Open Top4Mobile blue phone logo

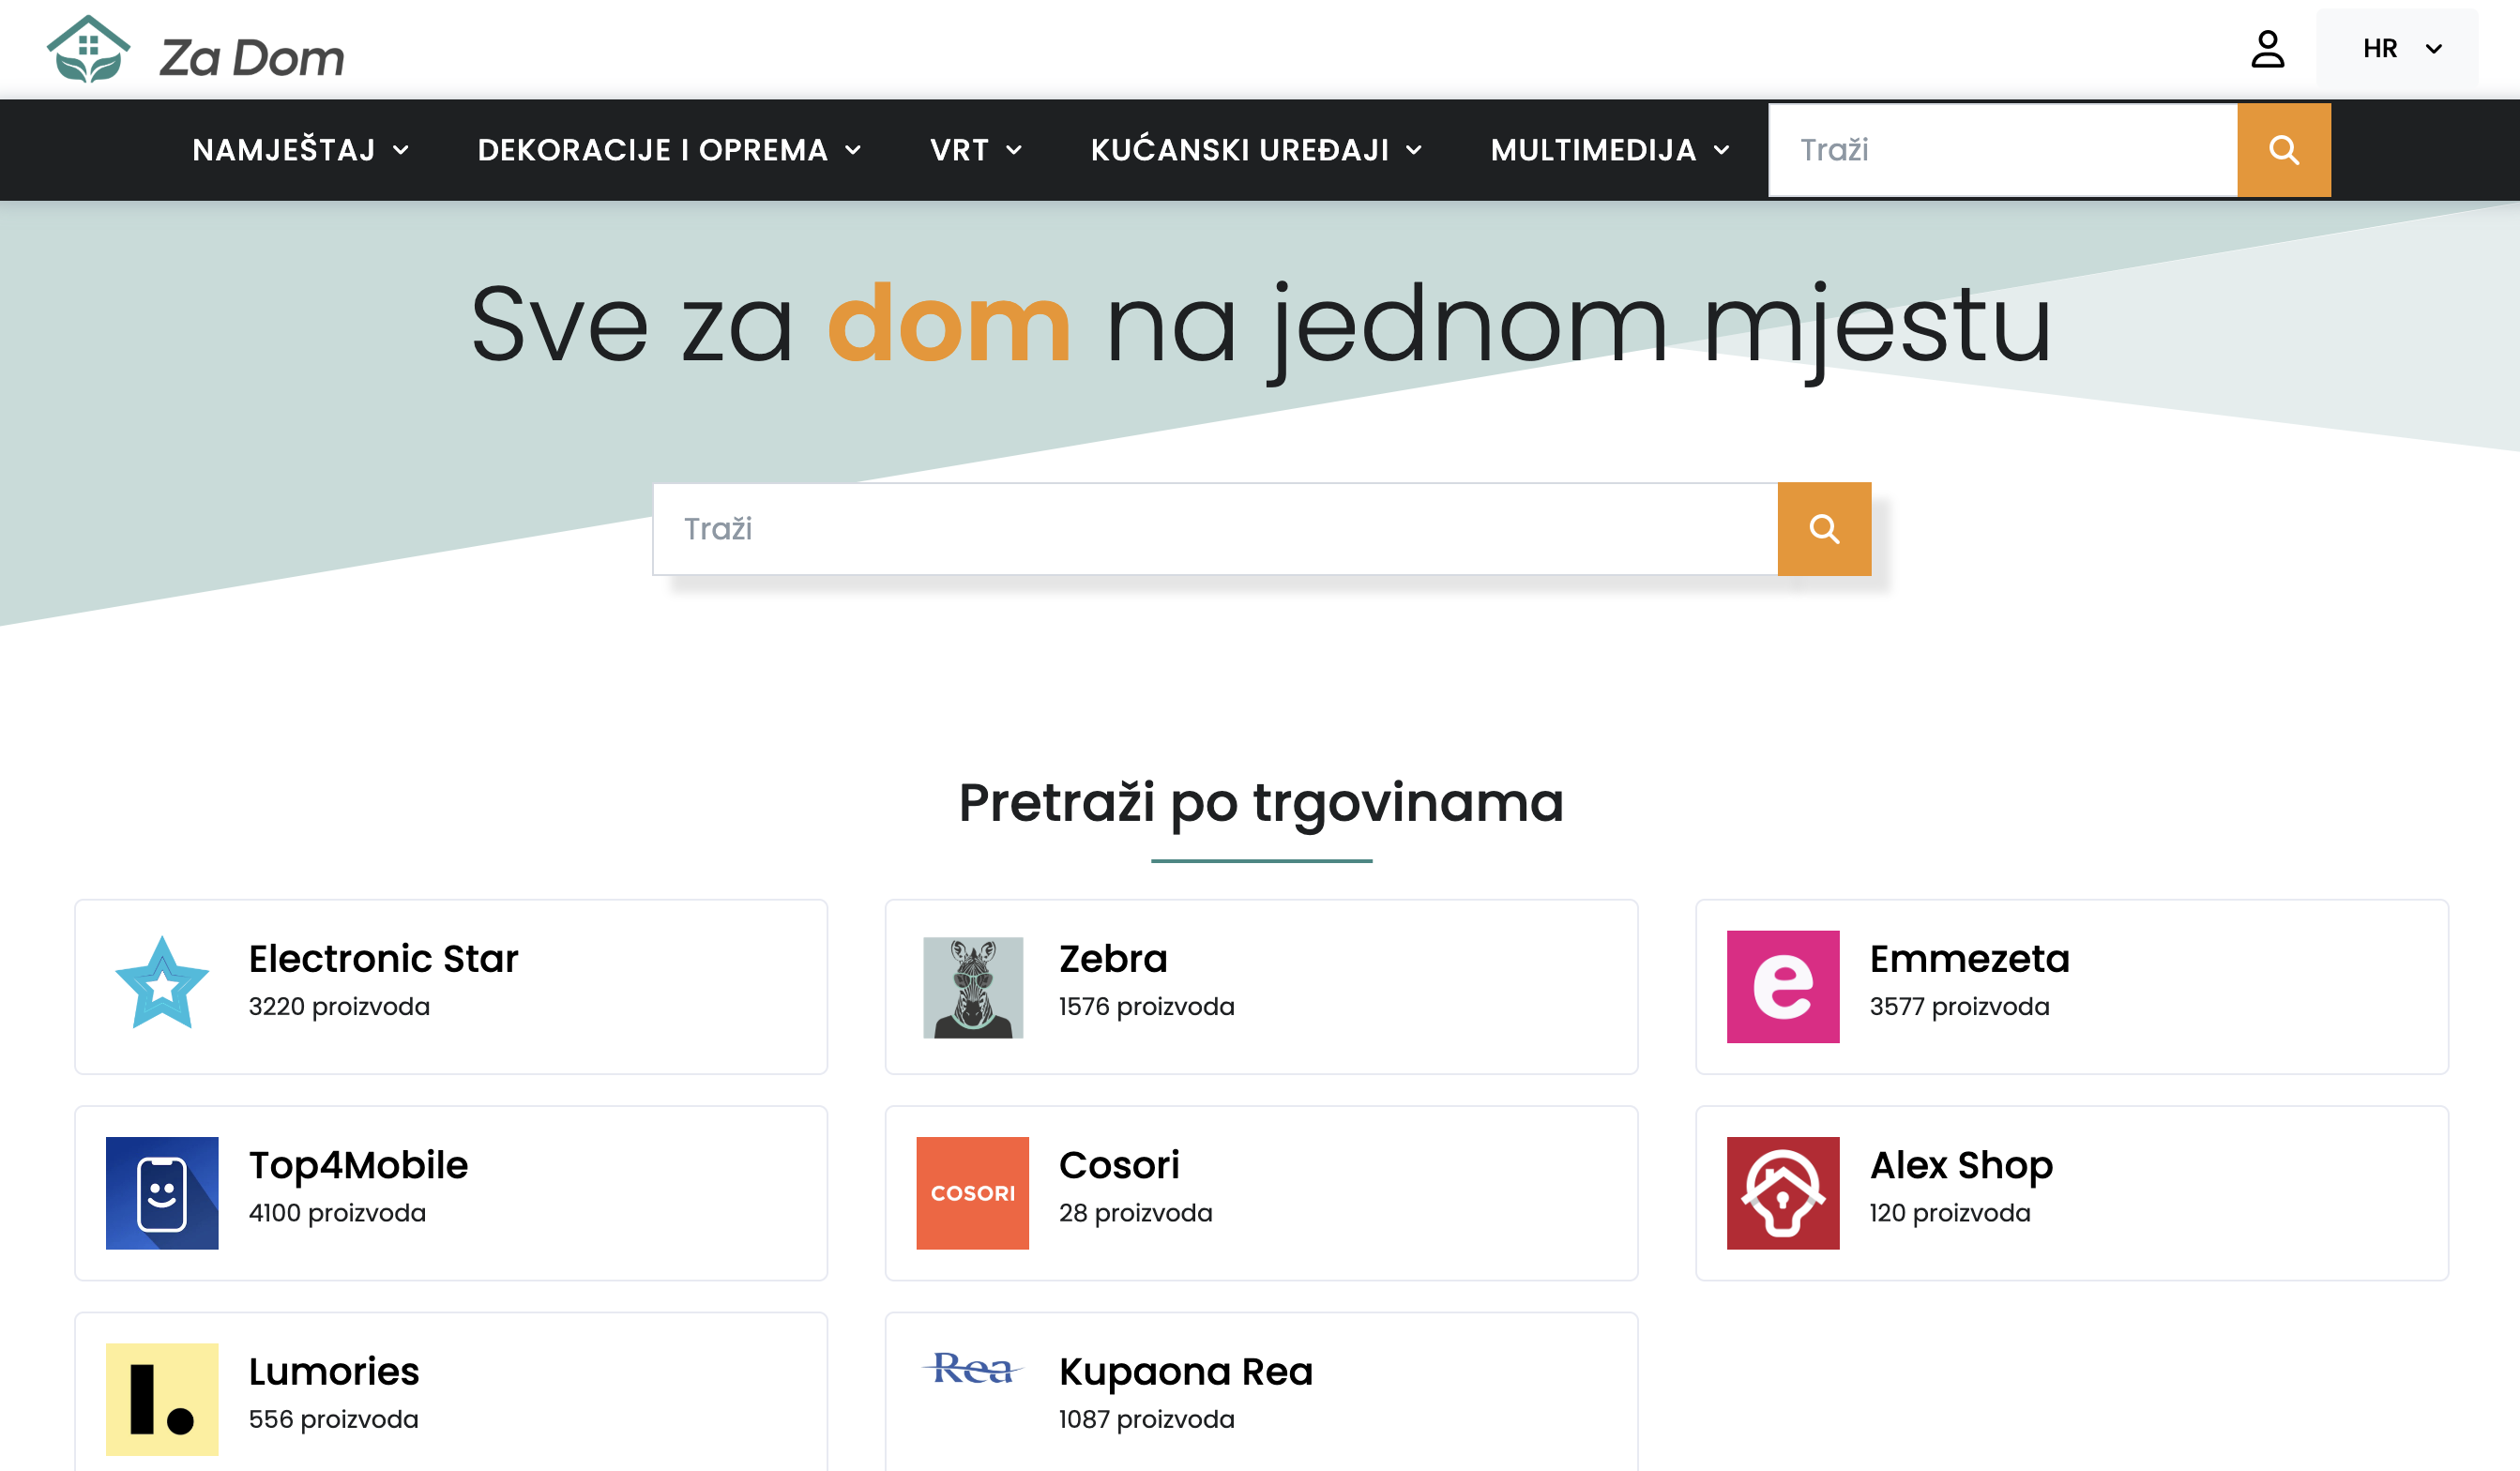coord(162,1193)
